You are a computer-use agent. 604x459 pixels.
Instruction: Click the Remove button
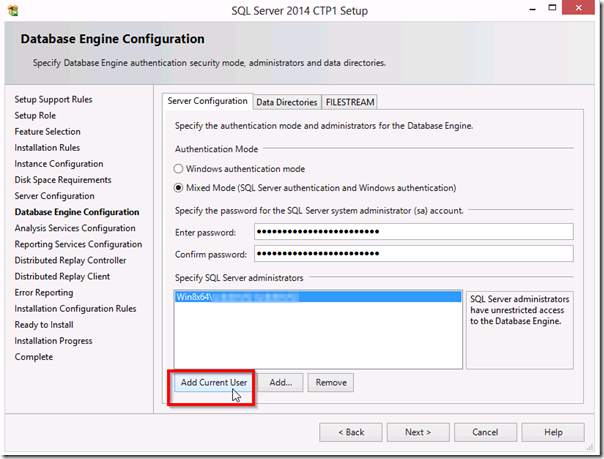point(331,383)
